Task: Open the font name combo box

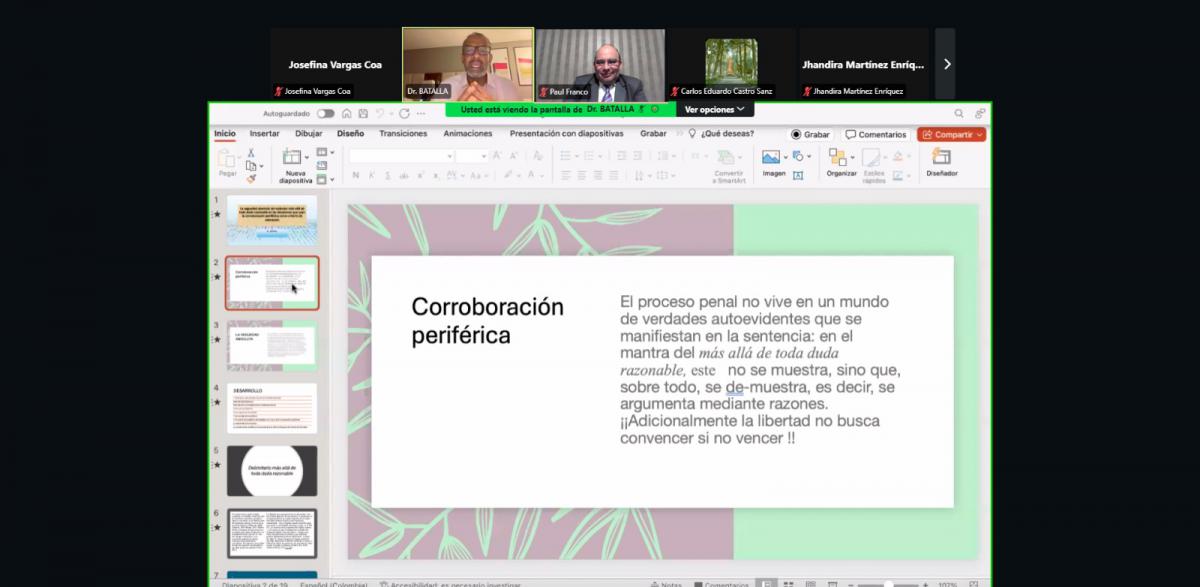Action: (400, 156)
